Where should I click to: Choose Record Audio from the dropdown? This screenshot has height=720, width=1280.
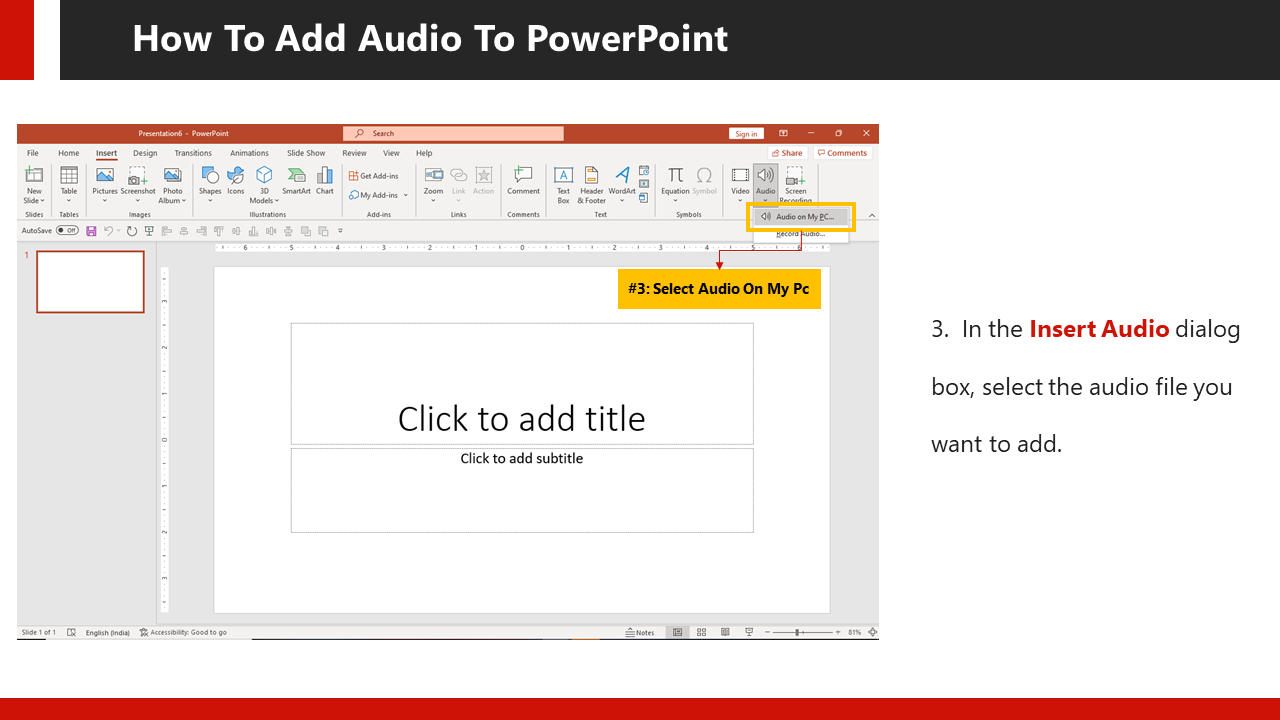(x=801, y=234)
